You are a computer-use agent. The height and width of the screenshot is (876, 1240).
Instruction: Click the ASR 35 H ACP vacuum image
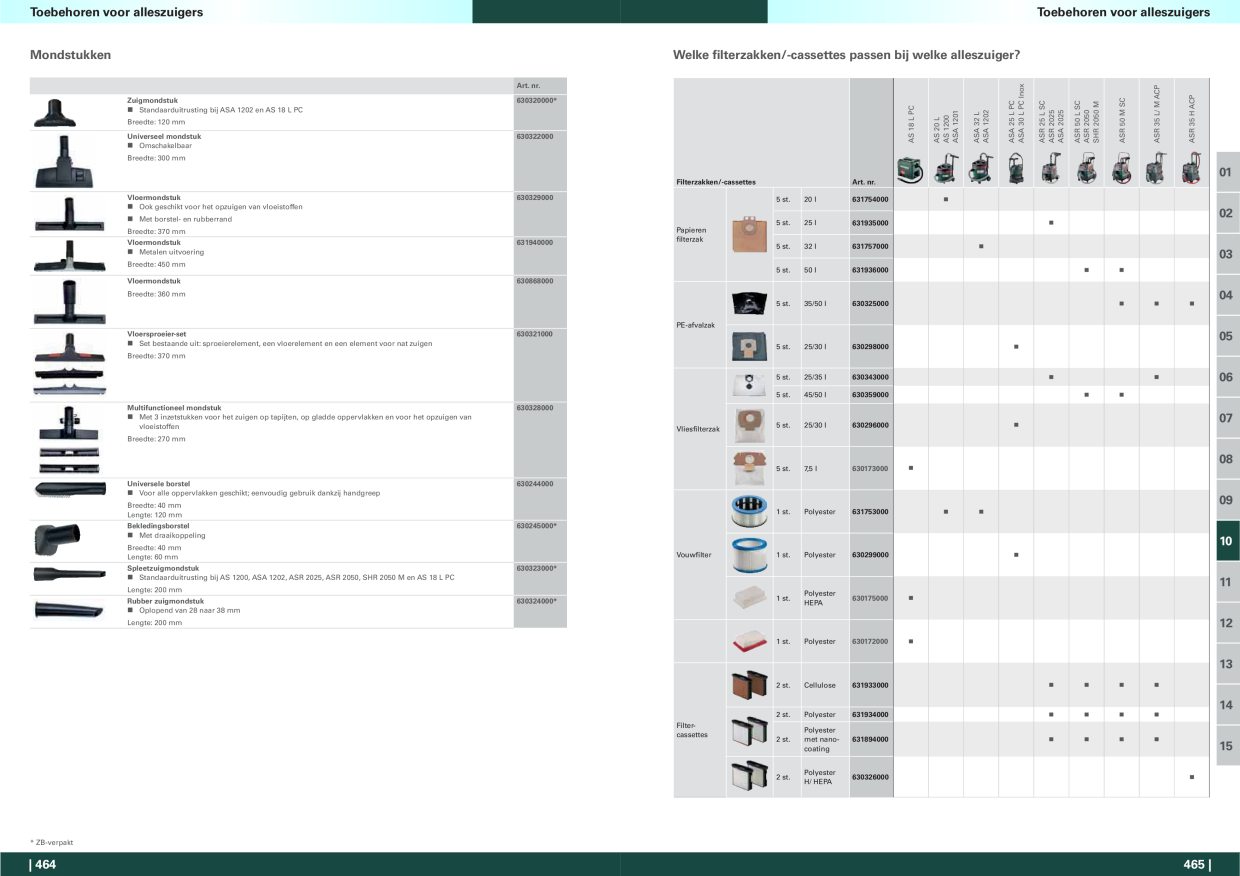click(x=1191, y=169)
